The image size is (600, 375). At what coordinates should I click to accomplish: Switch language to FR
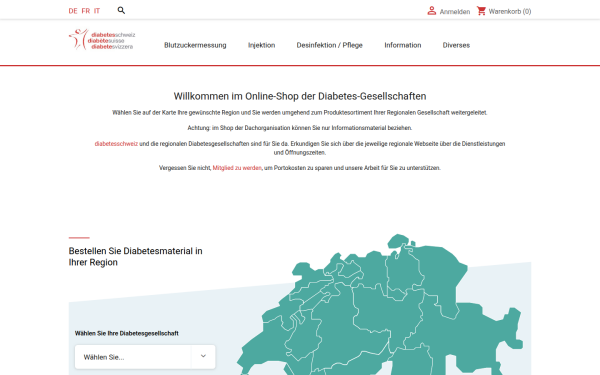tap(86, 11)
